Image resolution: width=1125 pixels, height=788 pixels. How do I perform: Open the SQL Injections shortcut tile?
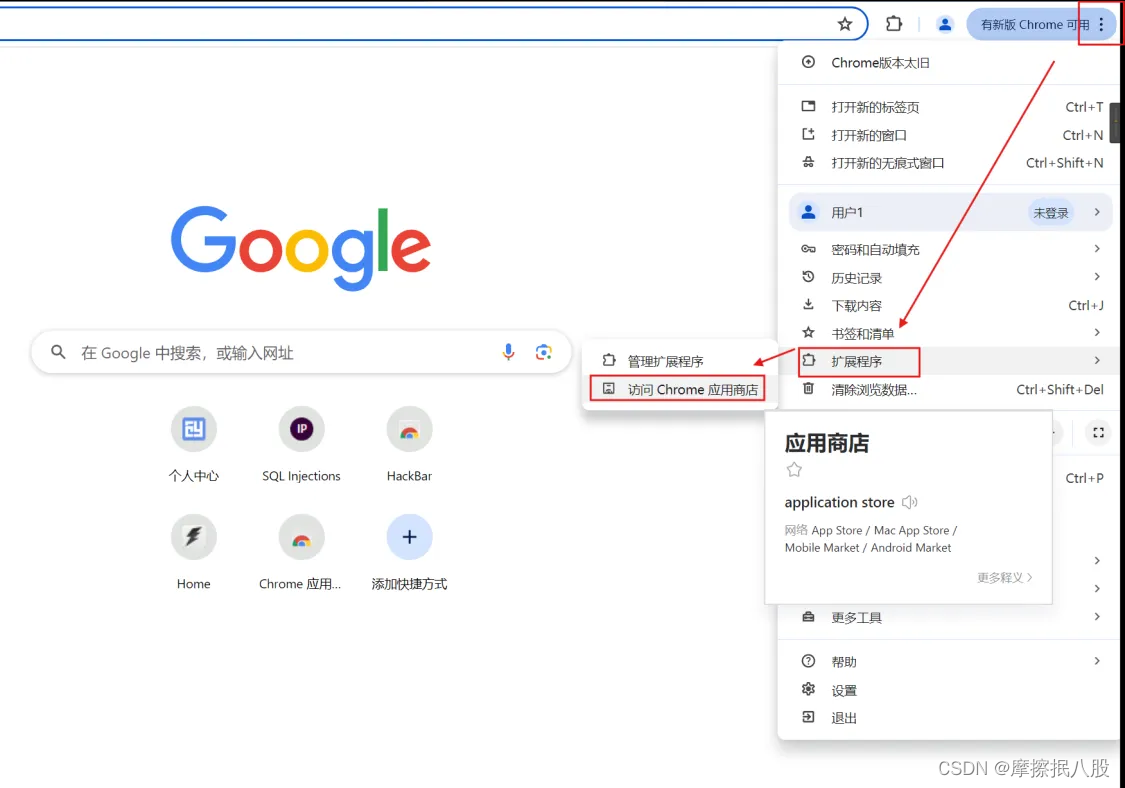point(301,445)
